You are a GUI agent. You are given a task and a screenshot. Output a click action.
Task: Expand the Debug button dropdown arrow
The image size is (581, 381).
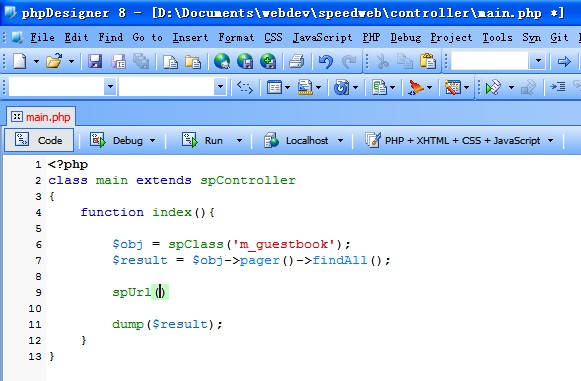pyautogui.click(x=152, y=140)
